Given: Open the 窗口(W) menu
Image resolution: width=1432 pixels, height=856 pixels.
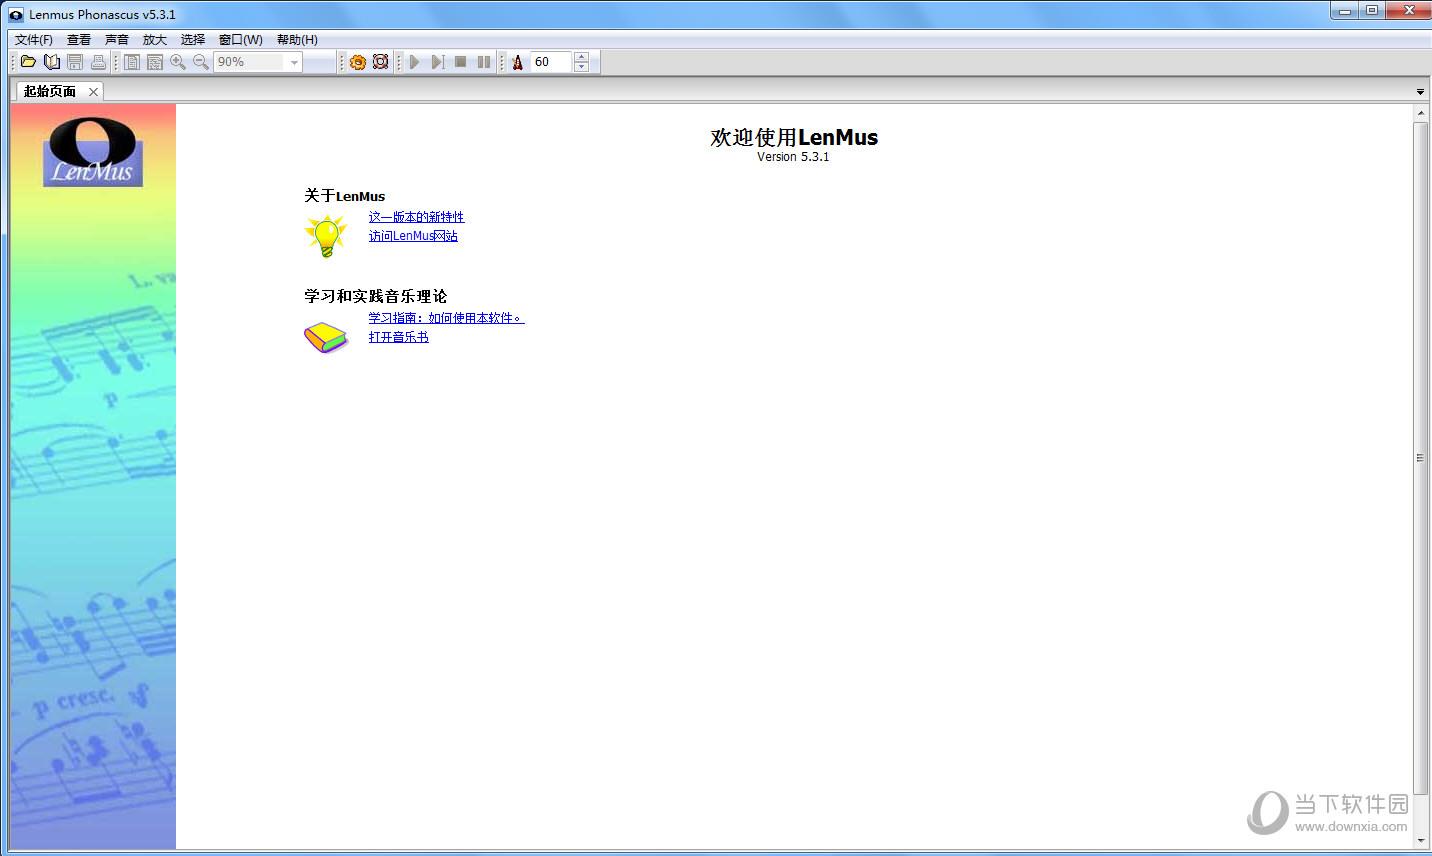Looking at the screenshot, I should point(241,39).
